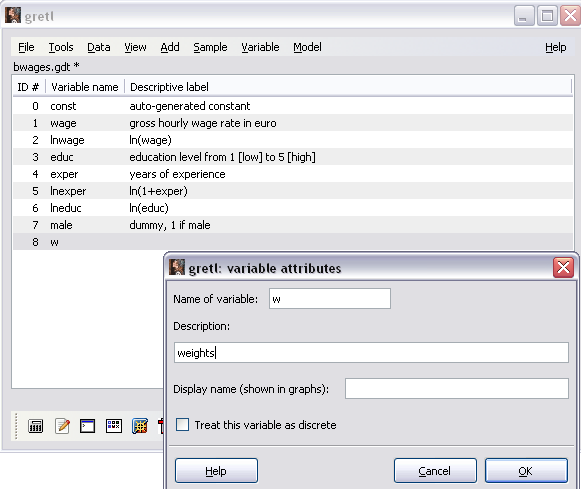Select the lnexper variable row
This screenshot has height=489, width=581.
[x=293, y=191]
